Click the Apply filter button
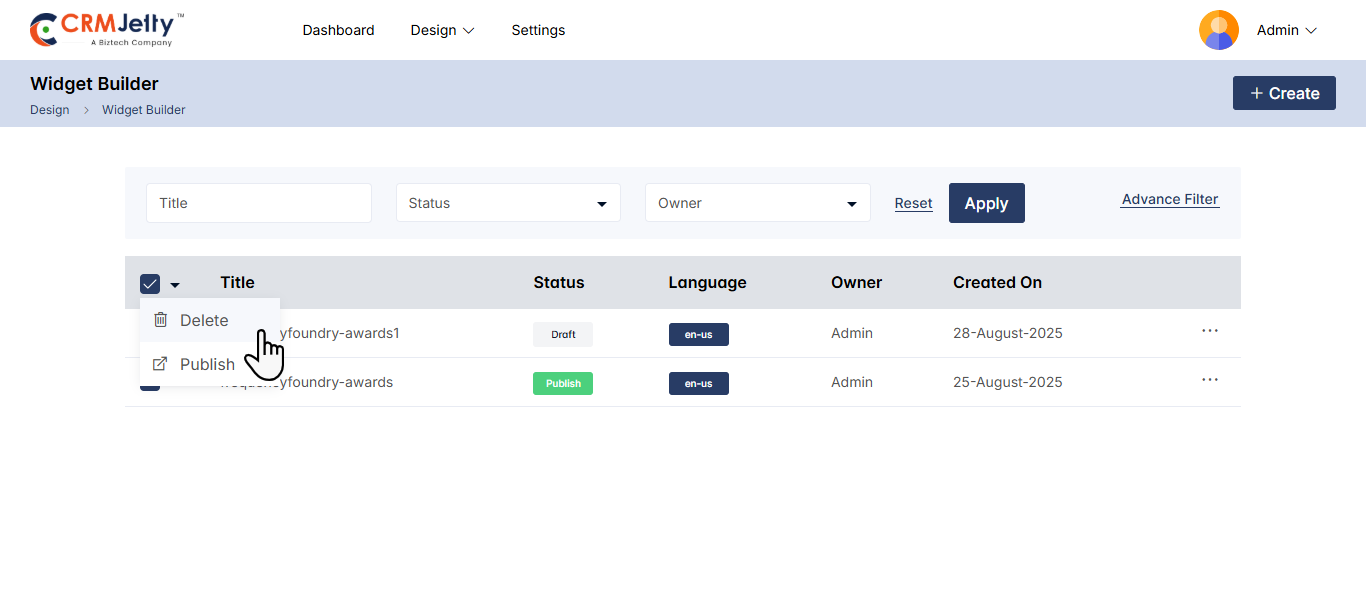Screen dimensions: 1366x599 986,203
